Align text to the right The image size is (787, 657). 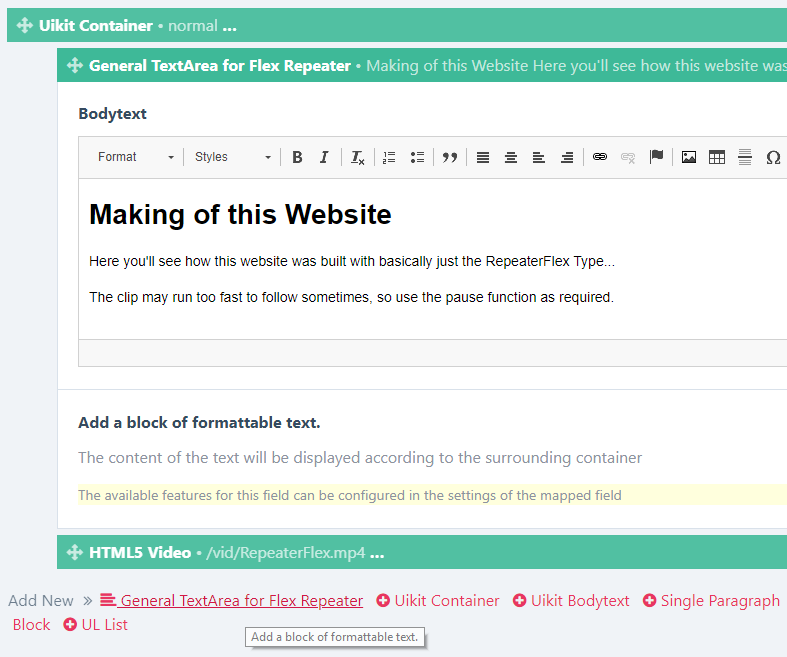coord(567,157)
